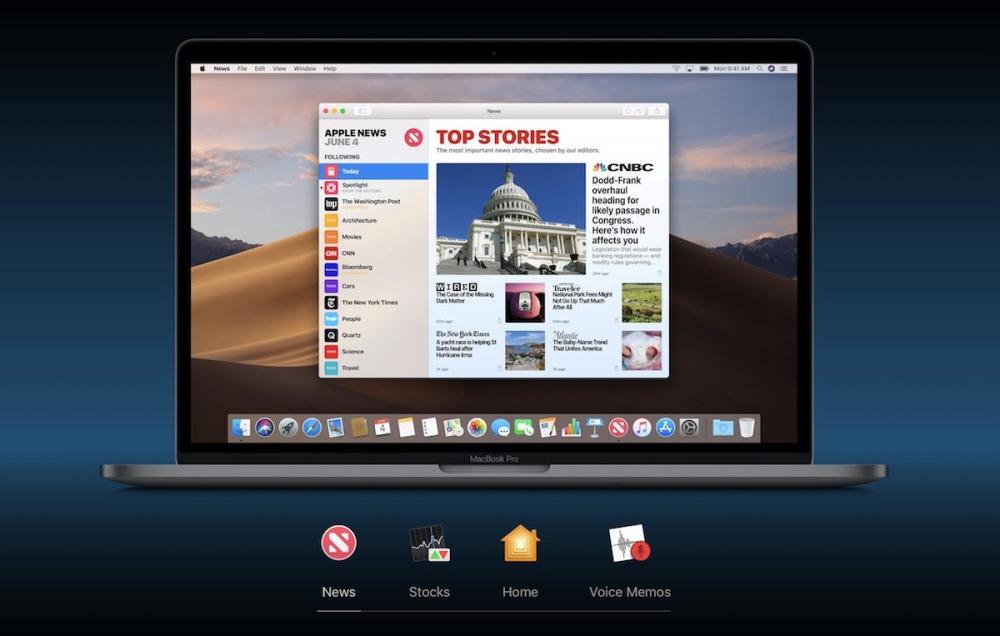Viewport: 1000px width, 636px height.
Task: Click the News icon in dock
Action: 618,427
